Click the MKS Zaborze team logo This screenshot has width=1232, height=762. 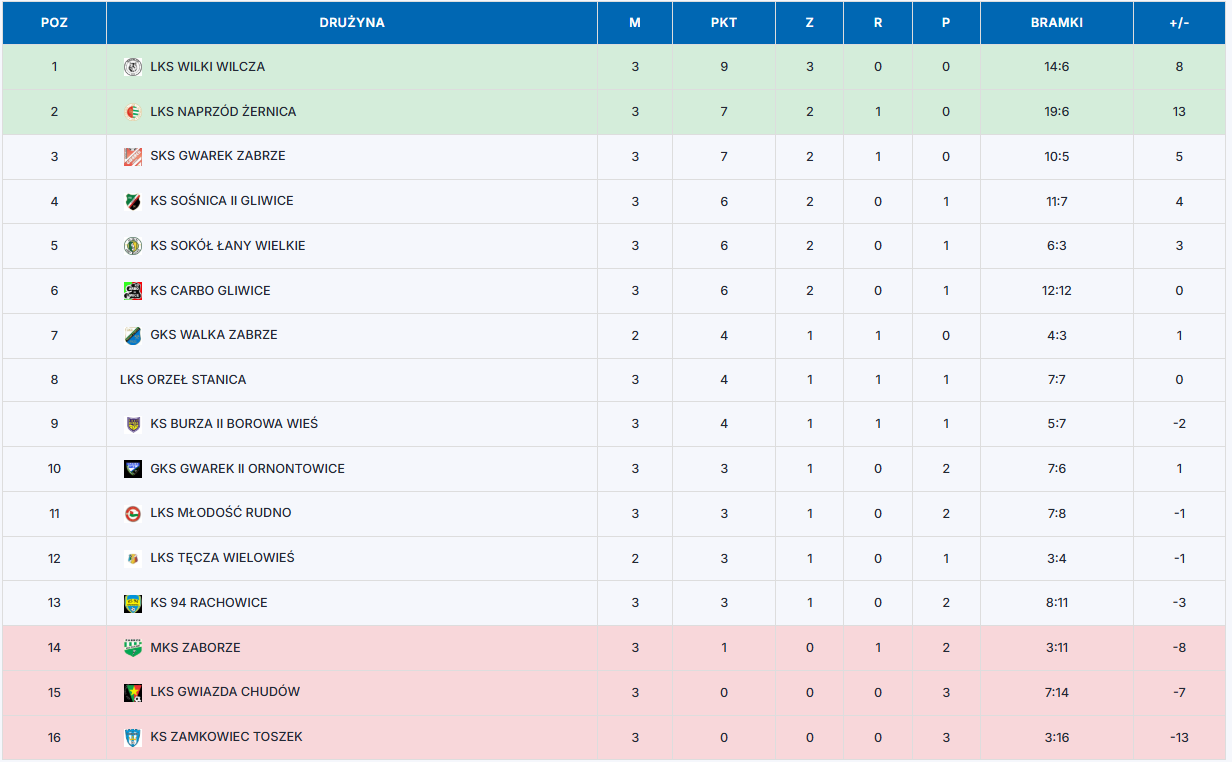click(133, 648)
